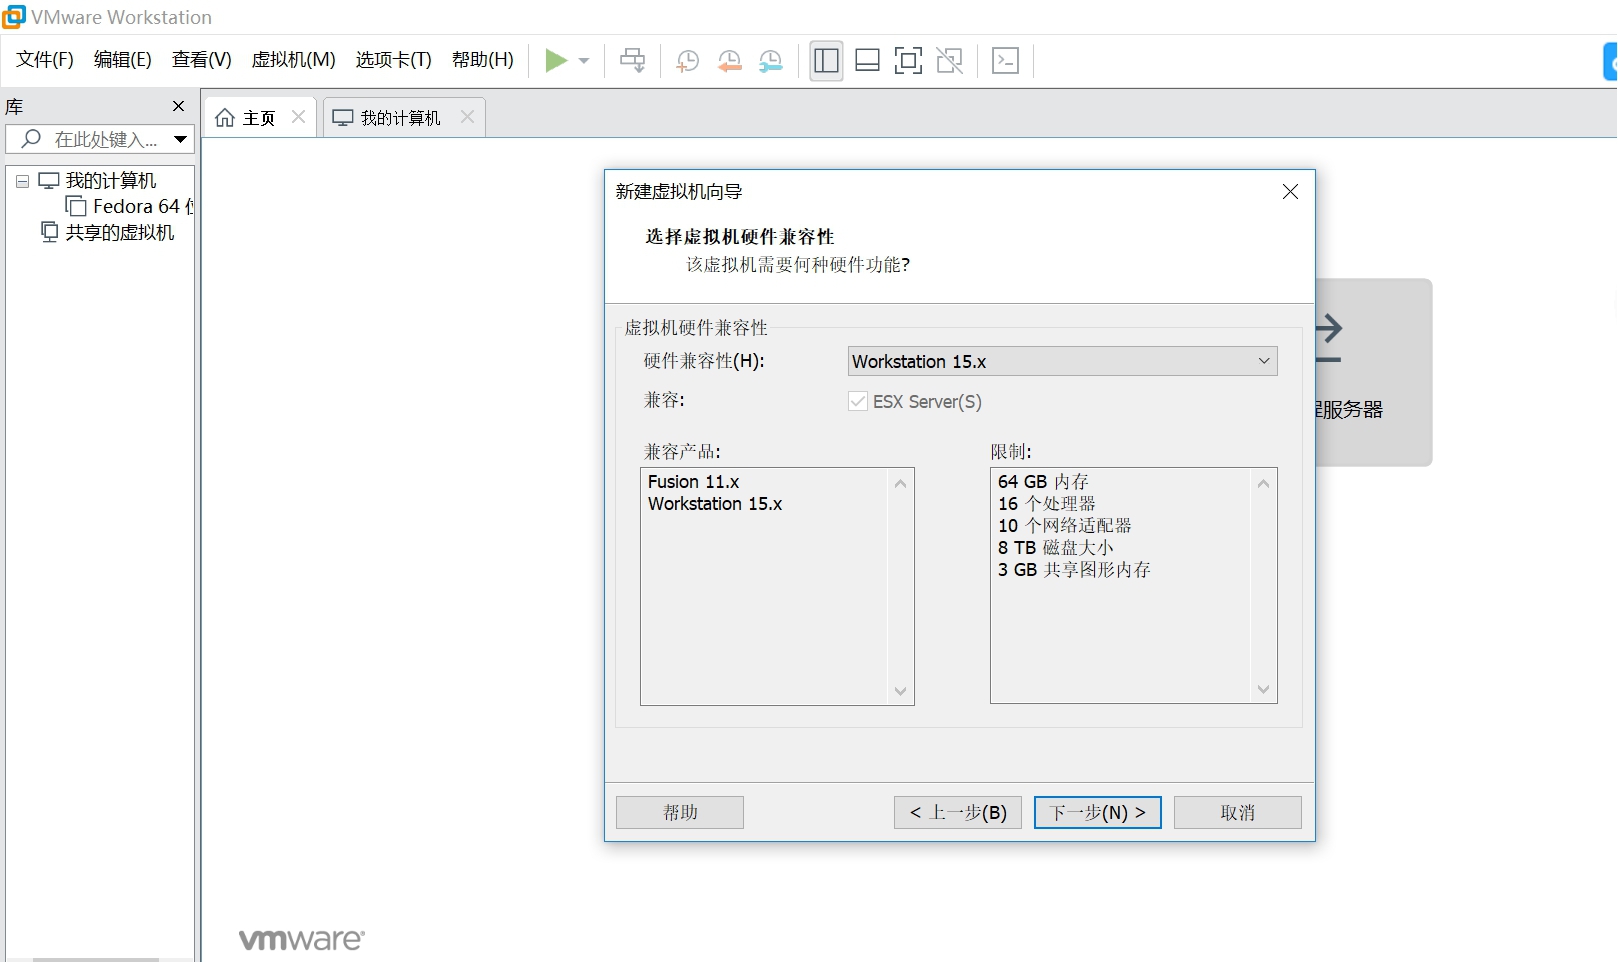Click the 帮助 button in wizard
This screenshot has height=962, width=1618.
click(x=679, y=812)
